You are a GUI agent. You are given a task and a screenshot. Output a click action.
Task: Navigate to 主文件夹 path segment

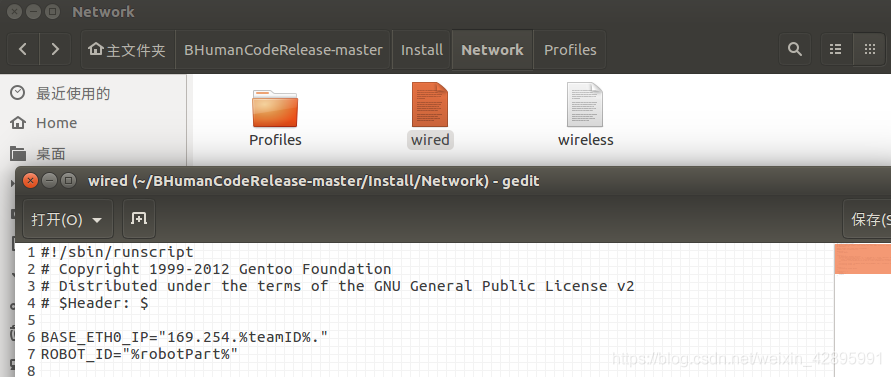coord(128,49)
